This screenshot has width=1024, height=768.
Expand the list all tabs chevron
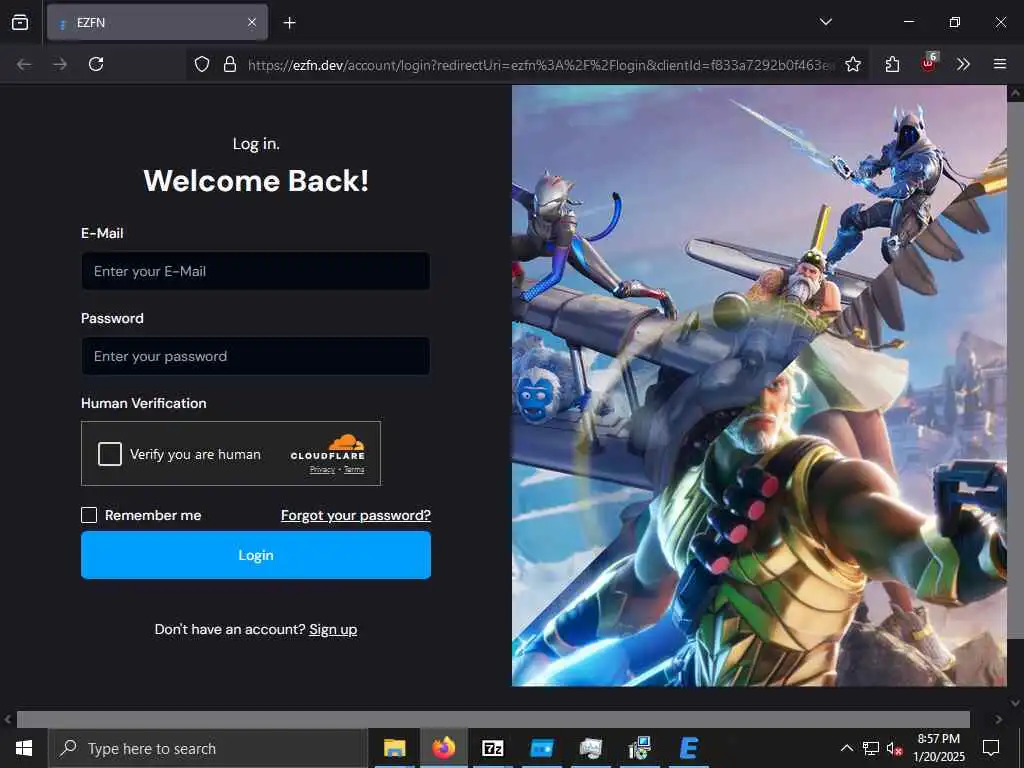tap(825, 22)
